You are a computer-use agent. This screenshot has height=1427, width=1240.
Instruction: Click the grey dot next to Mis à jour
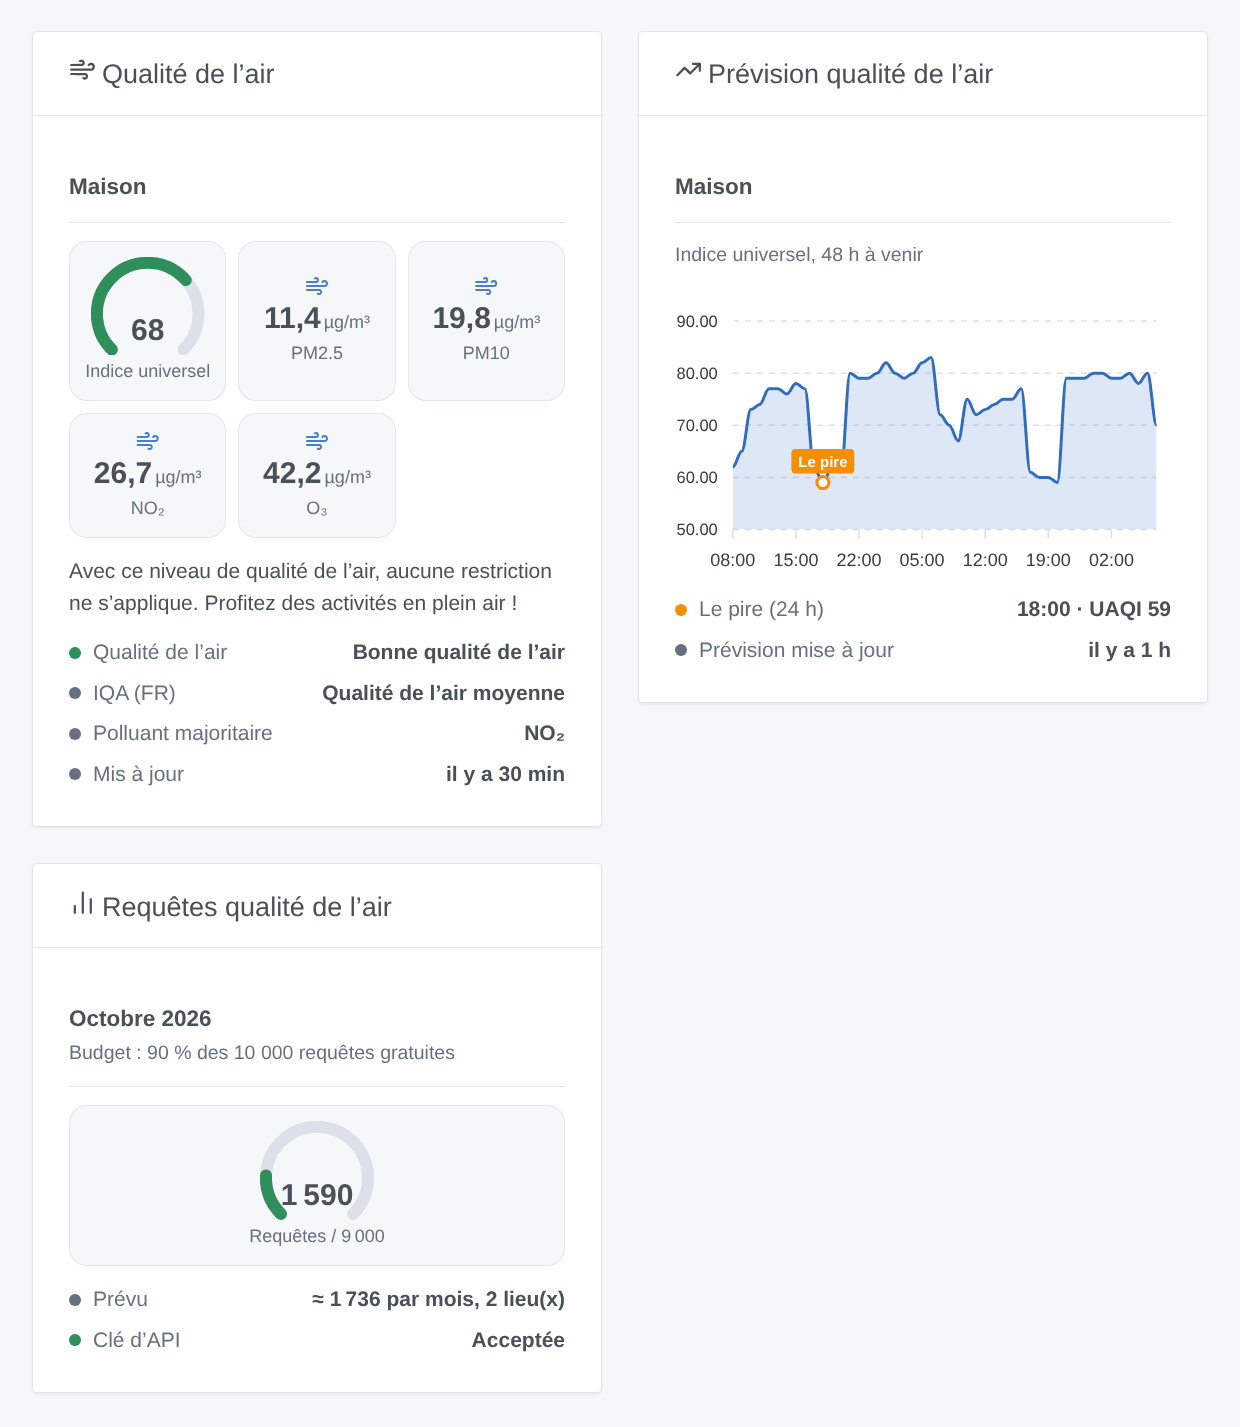(75, 774)
